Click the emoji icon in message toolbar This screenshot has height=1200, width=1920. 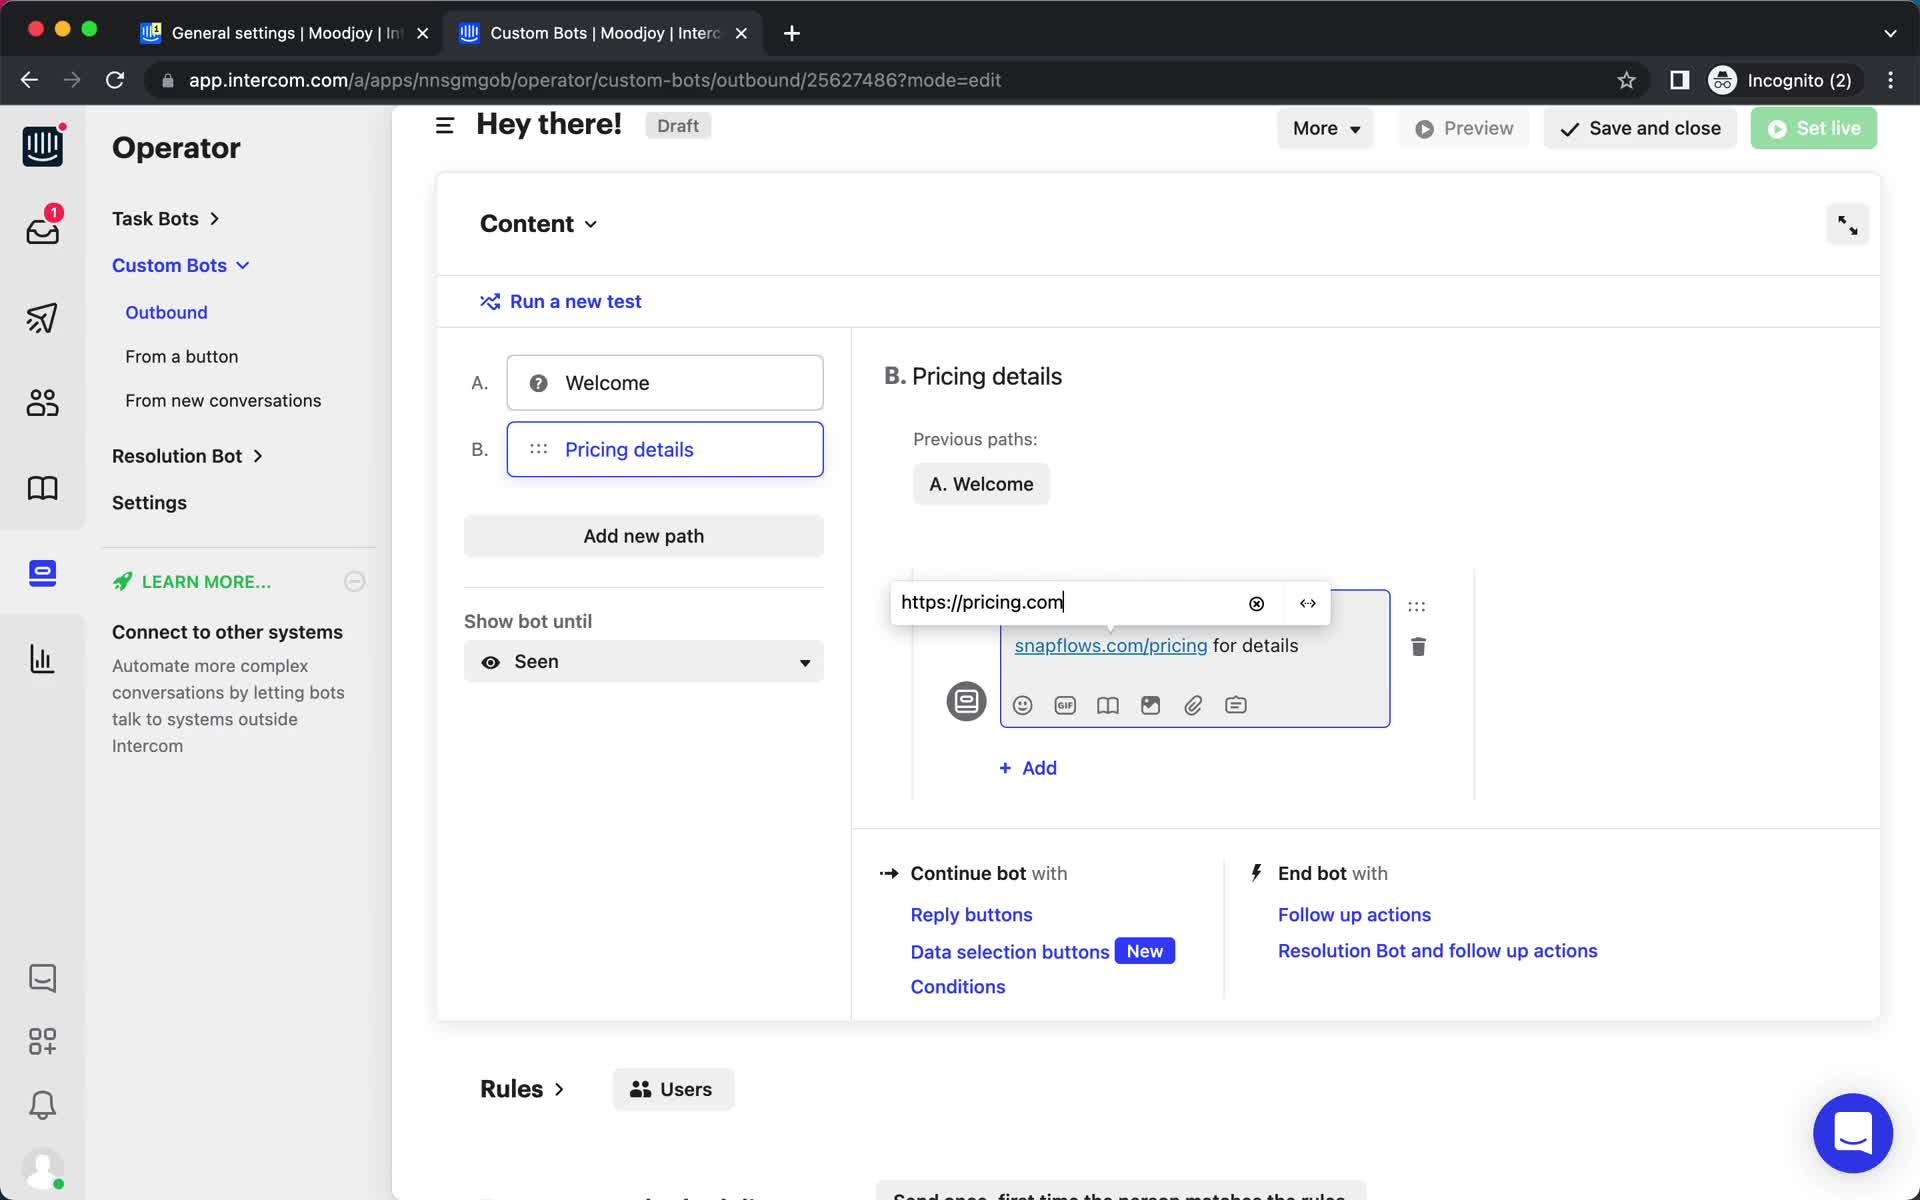click(x=1022, y=705)
